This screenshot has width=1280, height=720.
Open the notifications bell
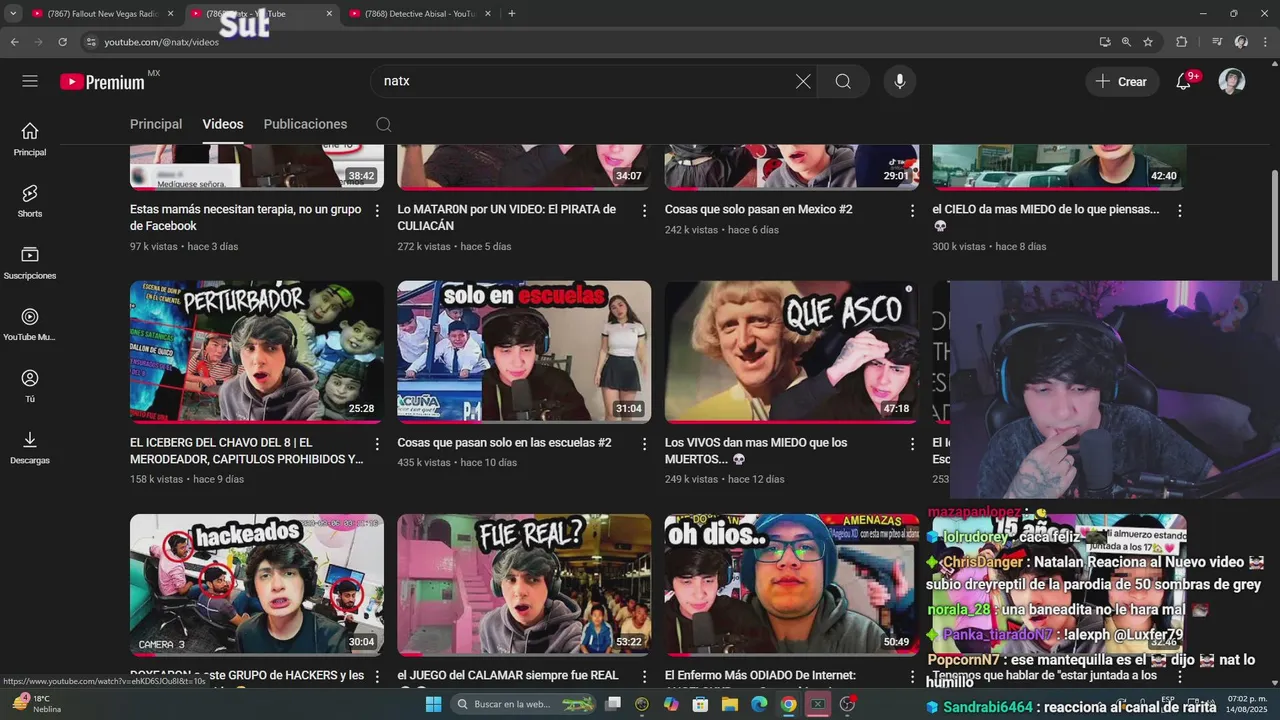pos(1185,81)
